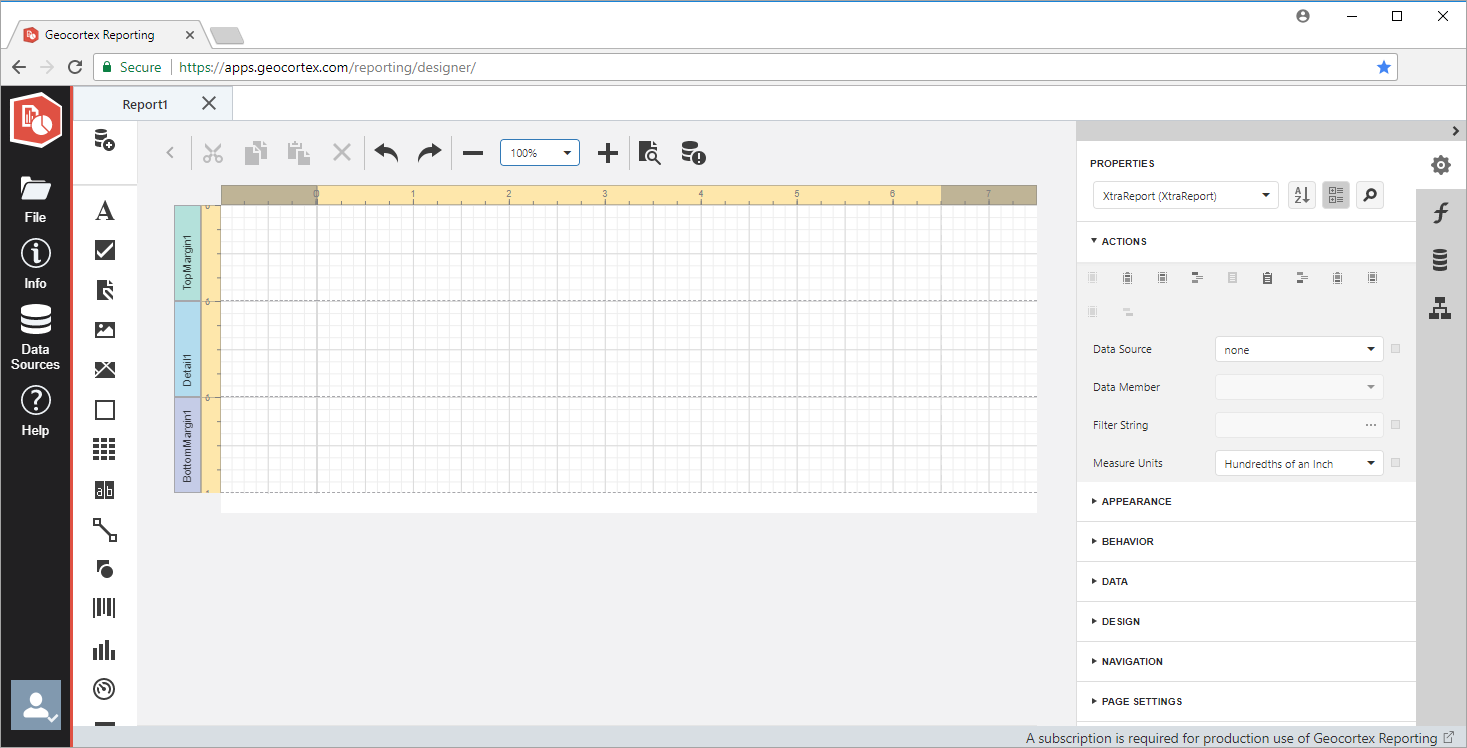Open the Expressions panel on the right edge
1467x748 pixels.
coord(1440,212)
